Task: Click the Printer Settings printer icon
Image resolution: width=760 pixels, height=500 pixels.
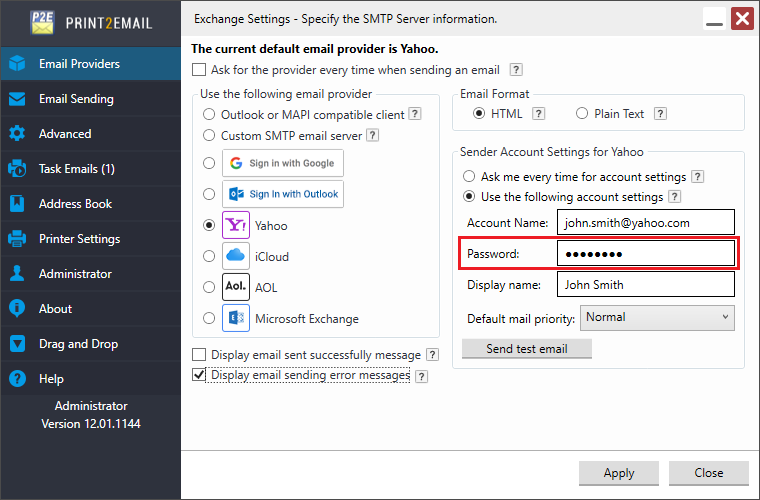Action: [17, 238]
